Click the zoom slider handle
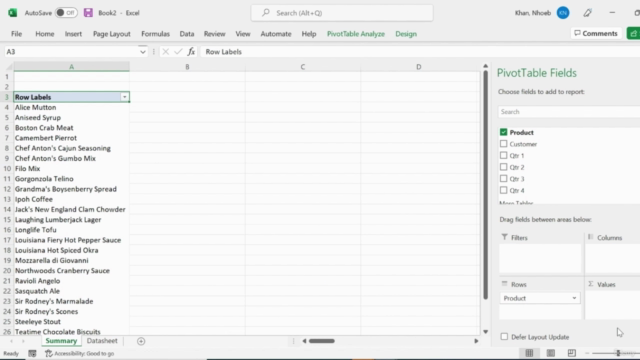This screenshot has height=360, width=640. pos(618,353)
